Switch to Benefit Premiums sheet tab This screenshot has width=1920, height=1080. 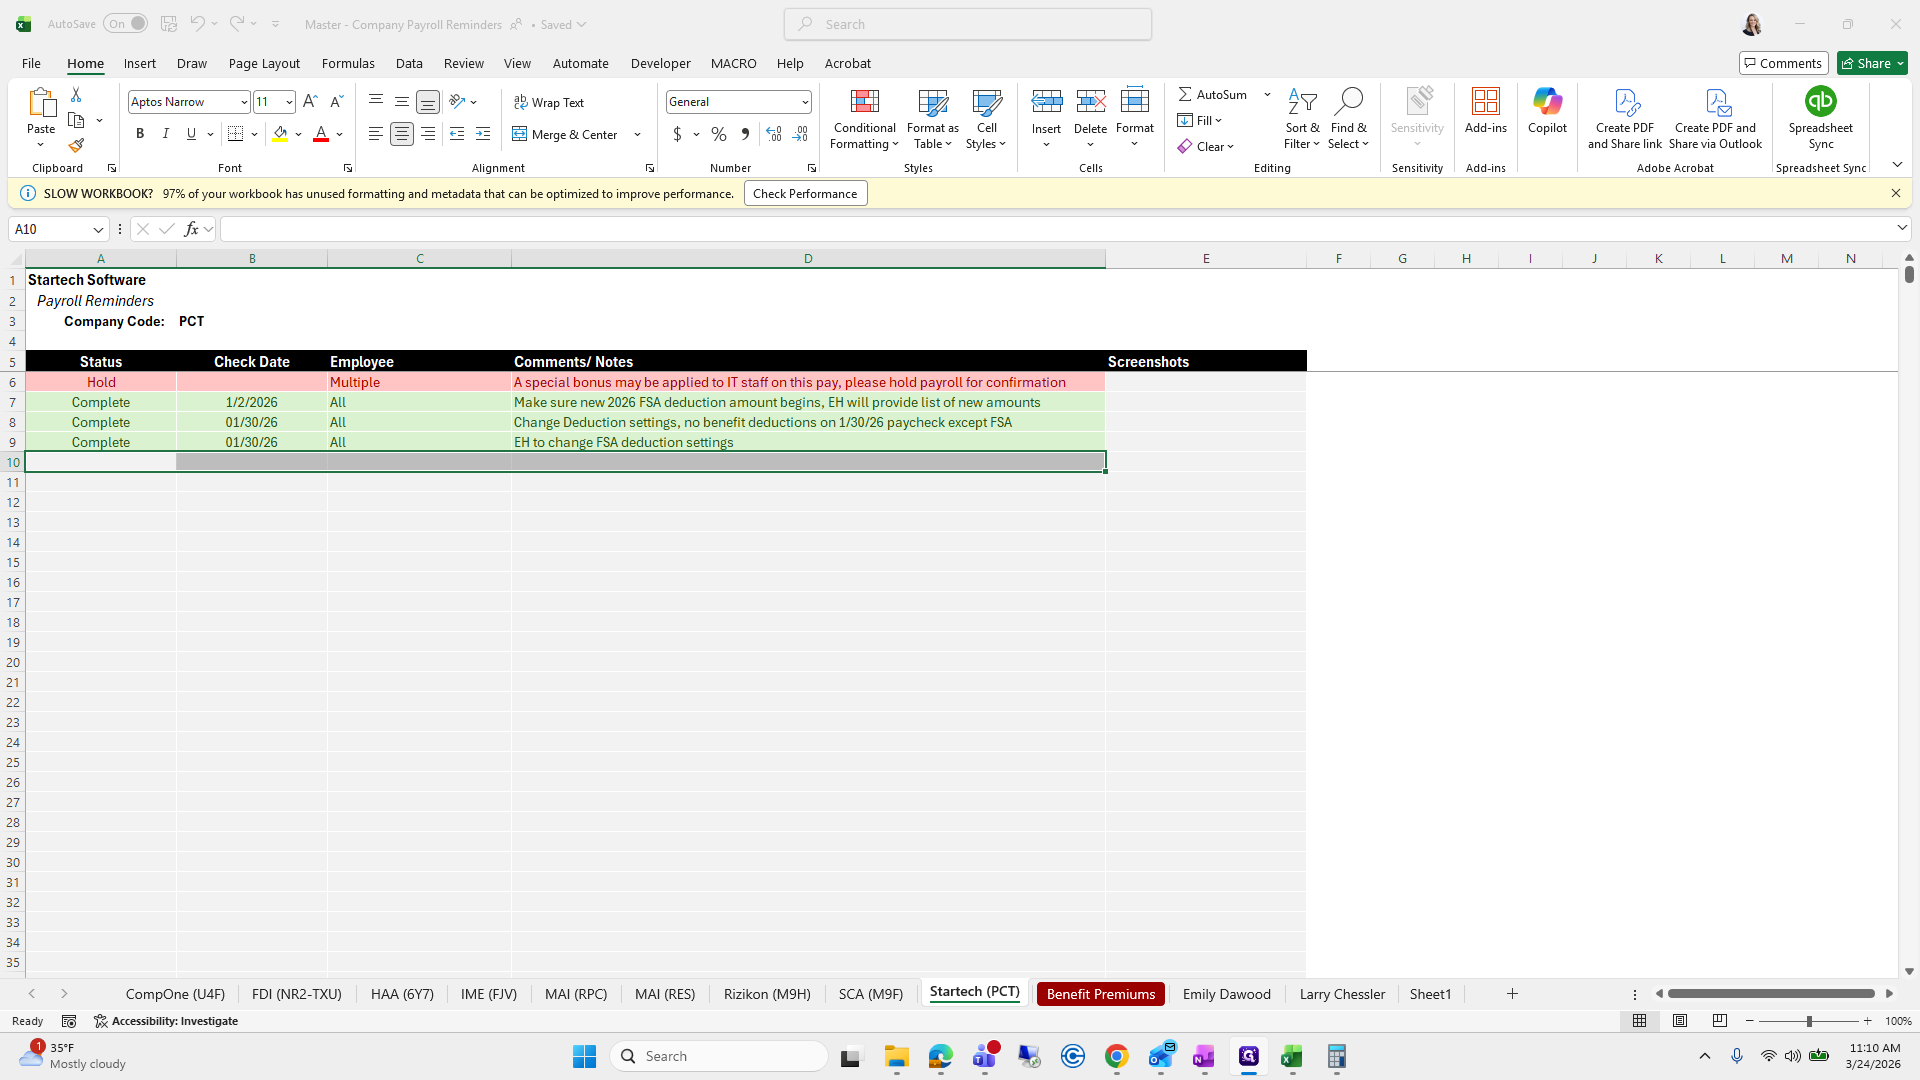point(1100,994)
